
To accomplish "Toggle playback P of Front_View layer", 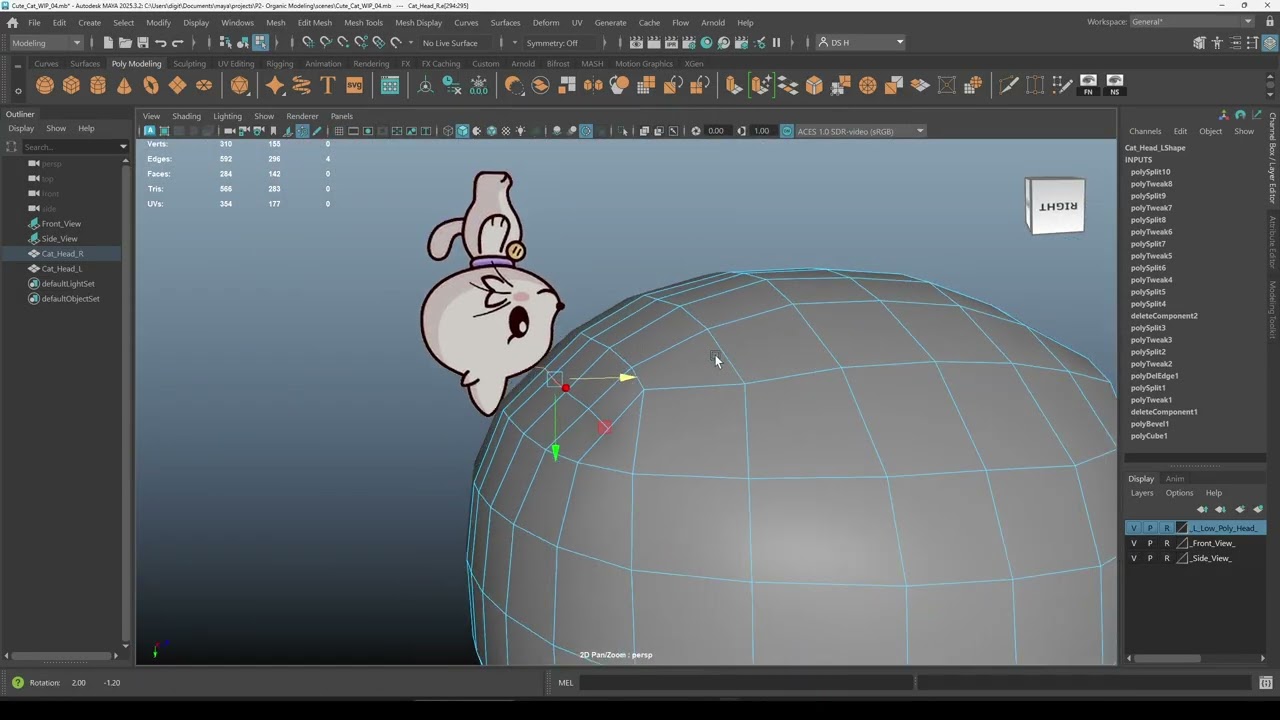I will click(1150, 543).
